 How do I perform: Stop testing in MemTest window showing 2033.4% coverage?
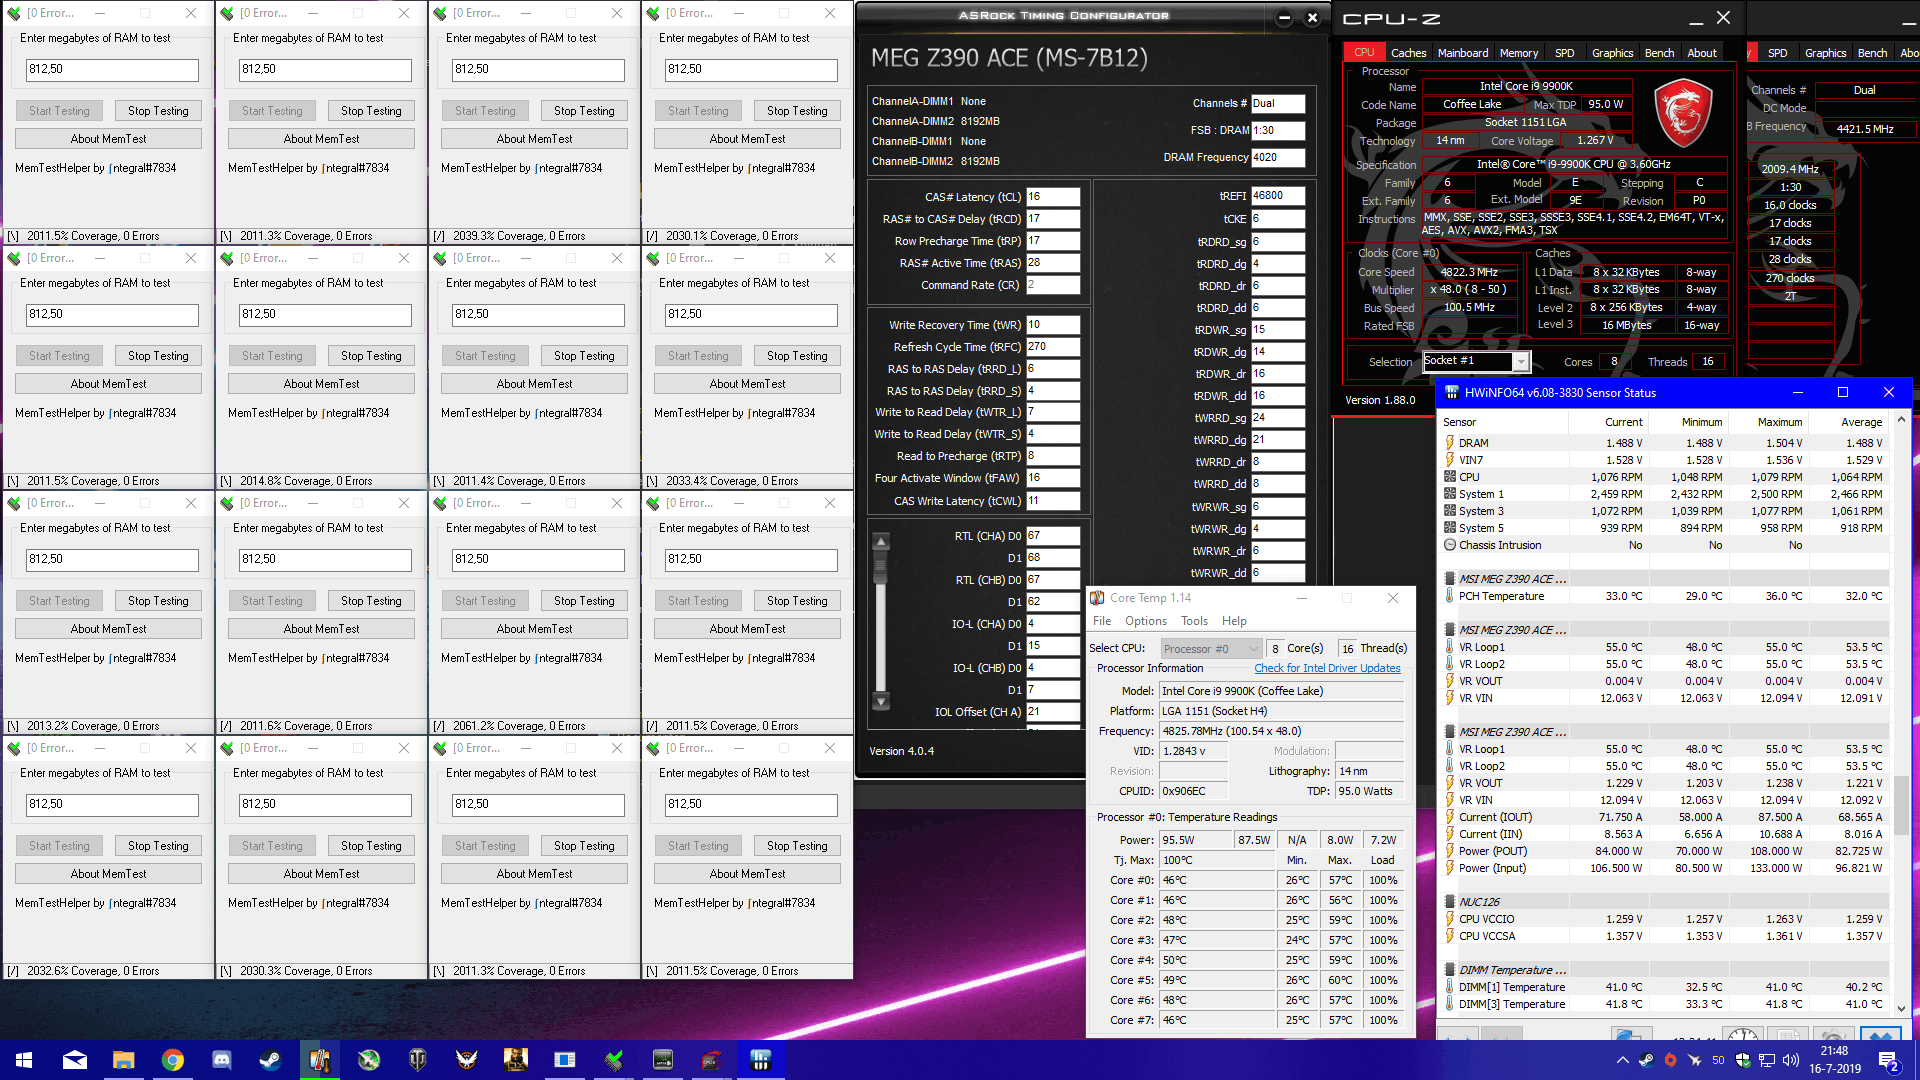click(797, 356)
